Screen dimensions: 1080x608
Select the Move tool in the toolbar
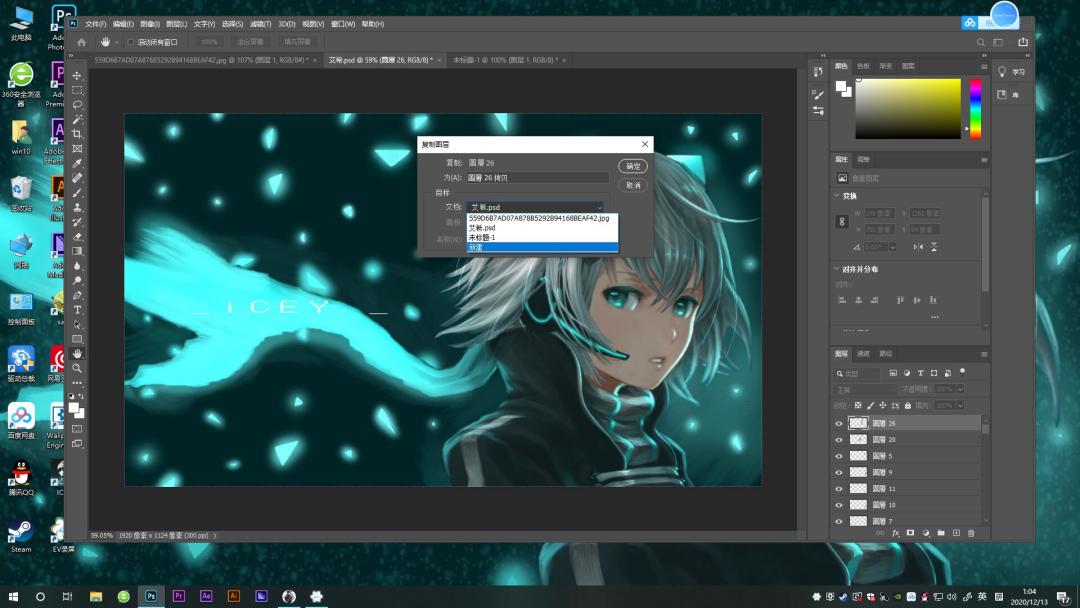[x=77, y=76]
